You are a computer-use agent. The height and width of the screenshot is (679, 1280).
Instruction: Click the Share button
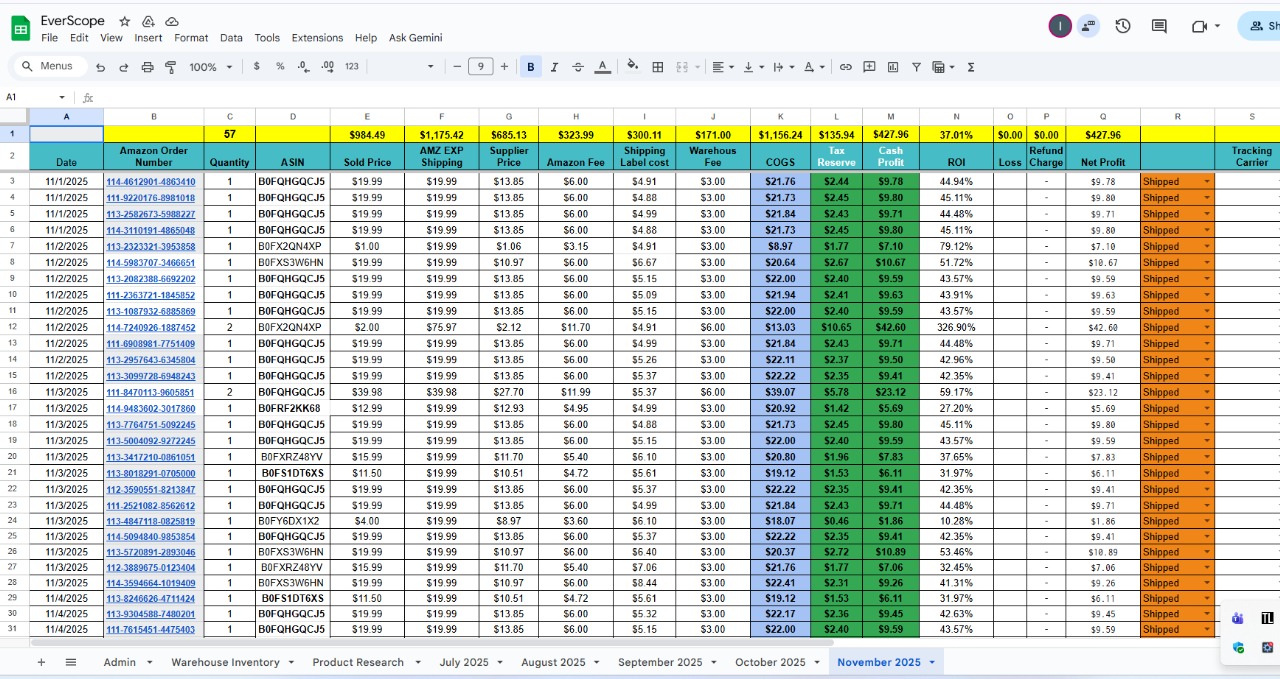(x=1260, y=26)
